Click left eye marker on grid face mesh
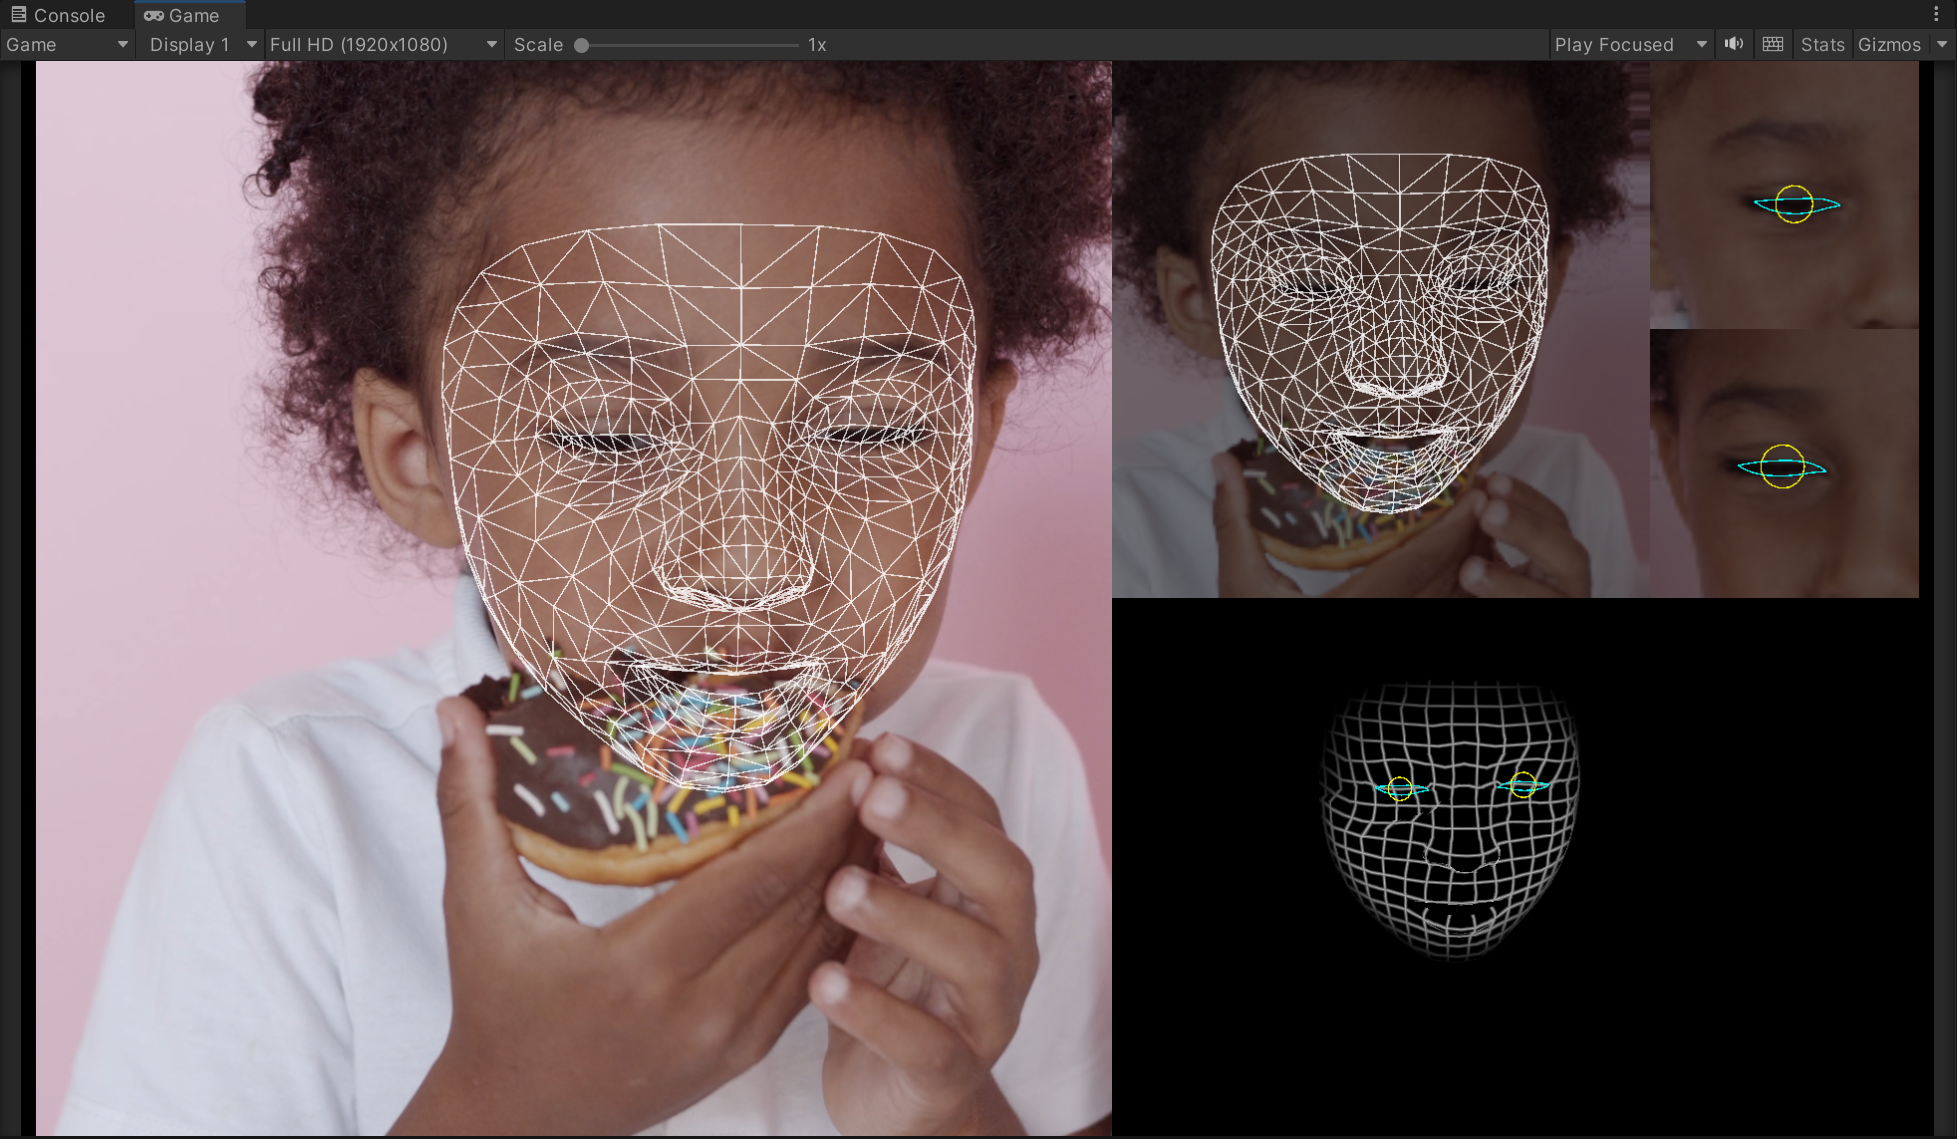Image resolution: width=1957 pixels, height=1139 pixels. point(1400,789)
